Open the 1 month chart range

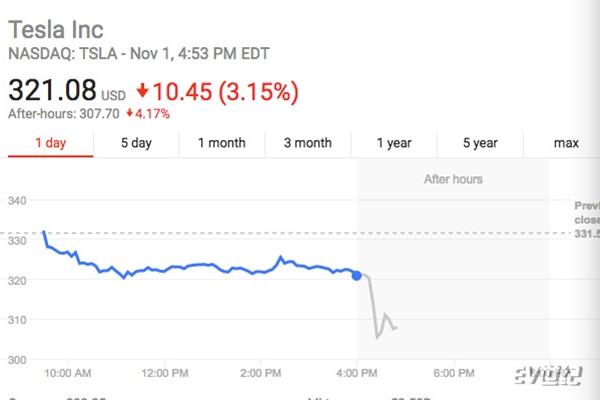222,143
